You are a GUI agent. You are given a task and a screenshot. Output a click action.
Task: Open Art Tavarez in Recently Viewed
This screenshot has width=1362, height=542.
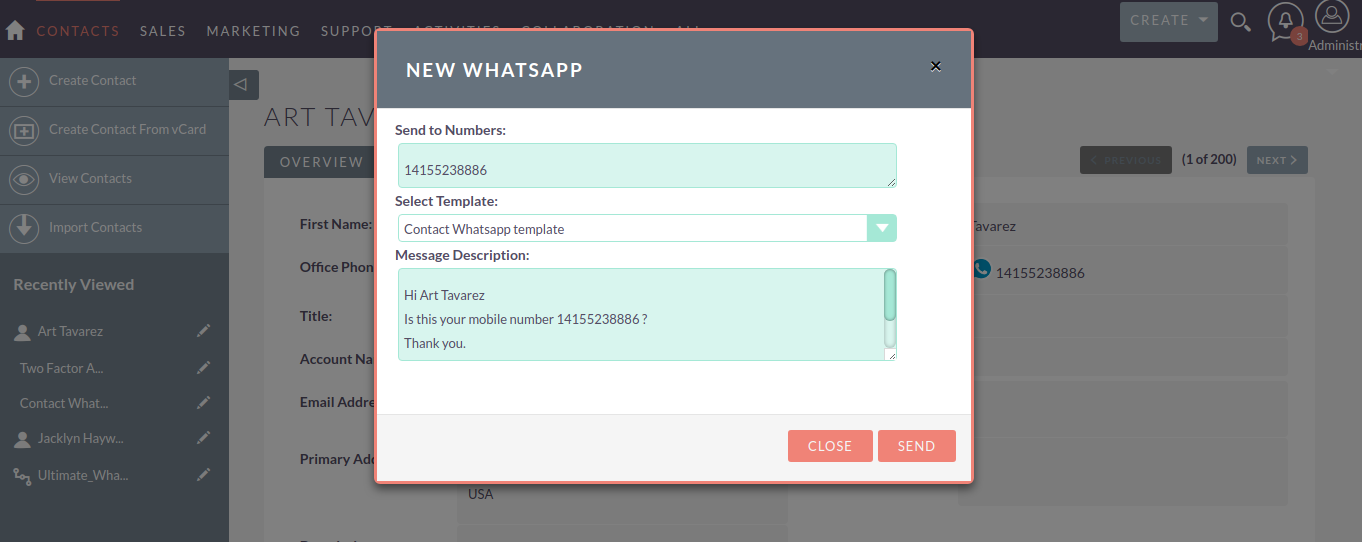(x=70, y=331)
